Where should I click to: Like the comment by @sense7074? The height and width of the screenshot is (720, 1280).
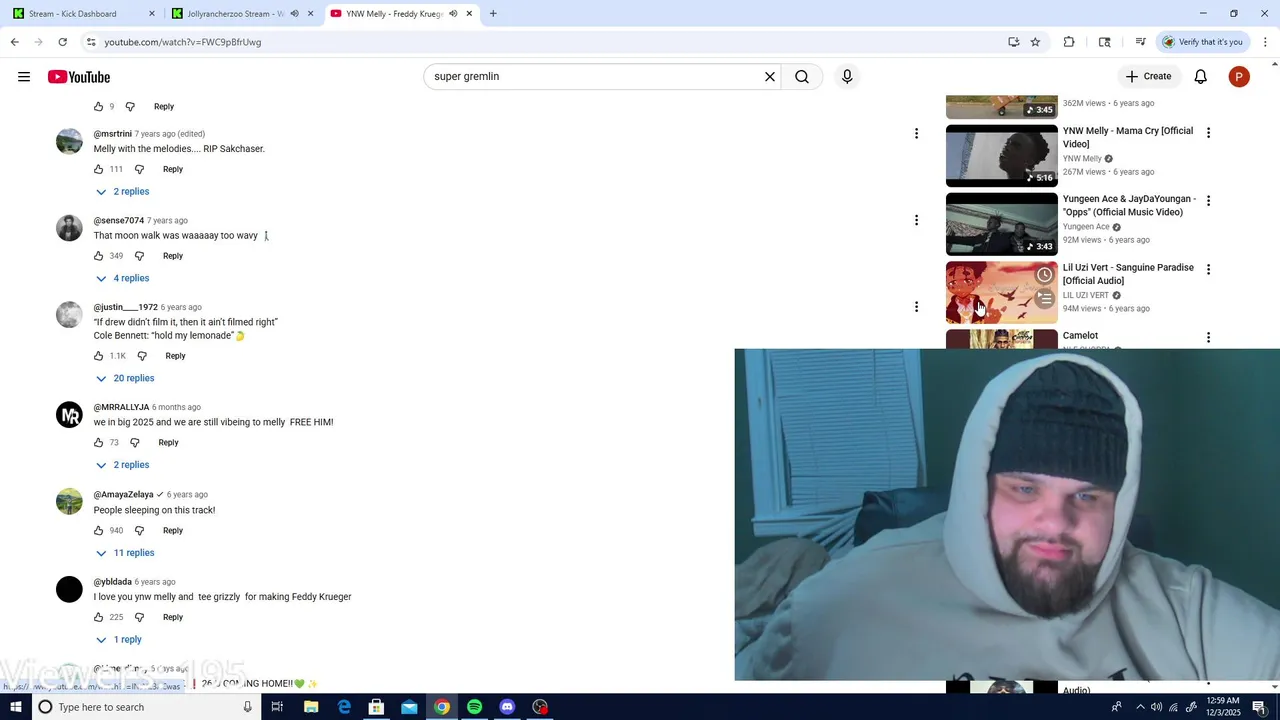(98, 256)
